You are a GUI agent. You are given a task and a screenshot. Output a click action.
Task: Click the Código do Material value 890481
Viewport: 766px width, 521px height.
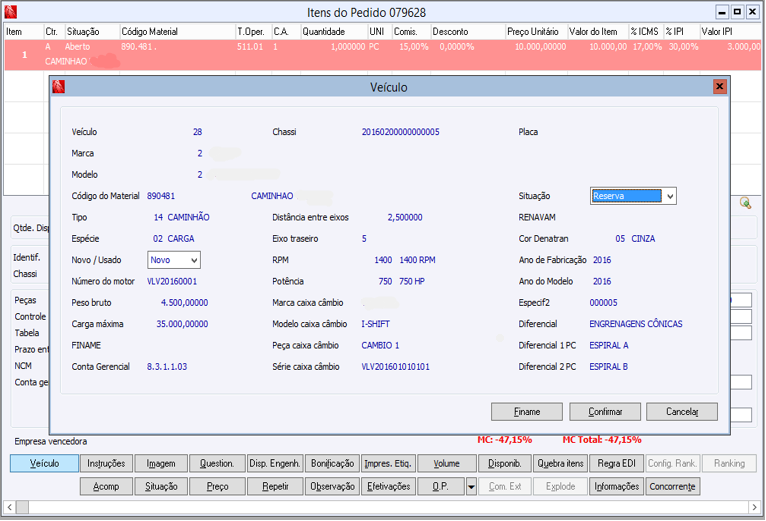point(161,196)
